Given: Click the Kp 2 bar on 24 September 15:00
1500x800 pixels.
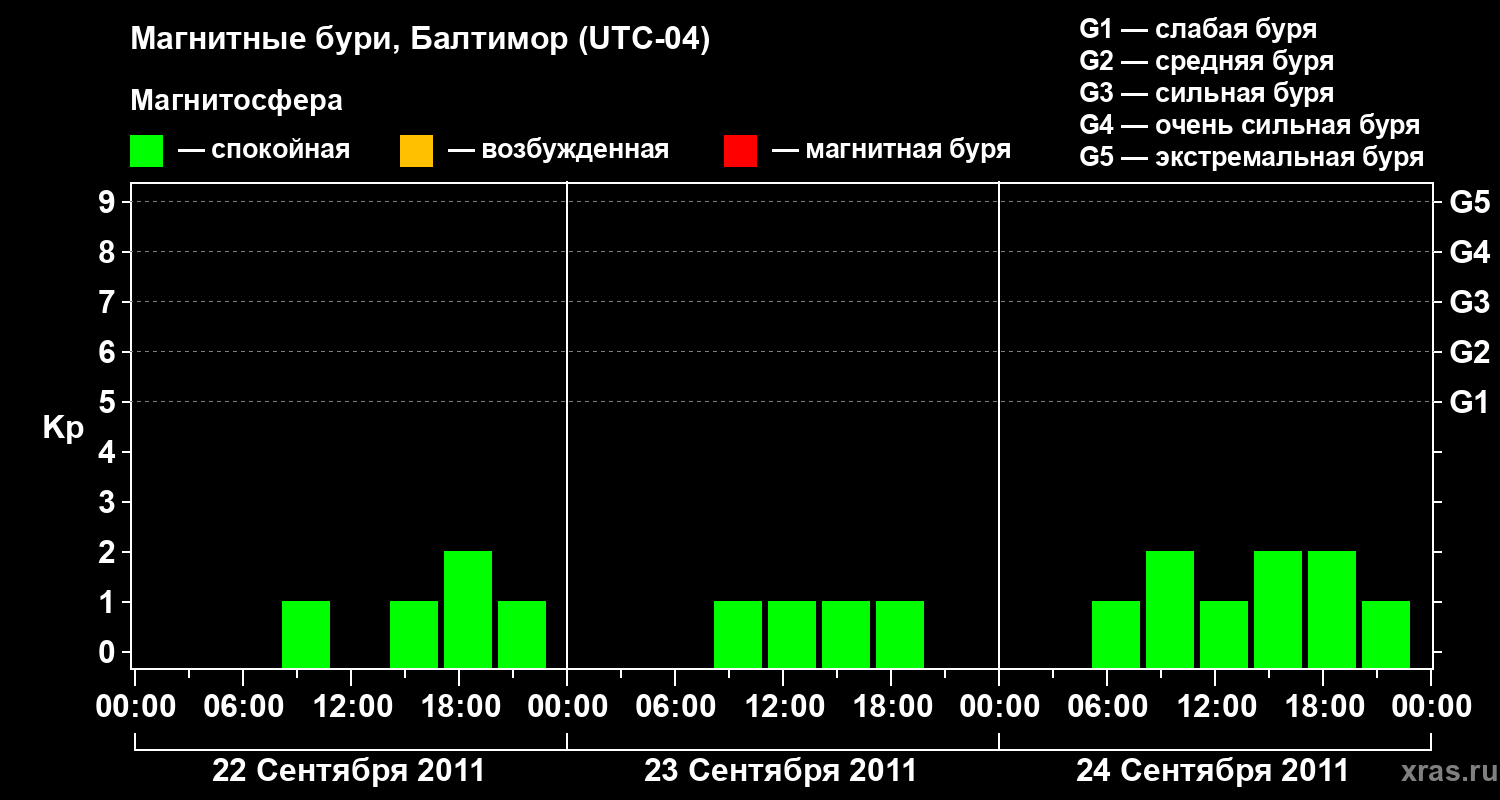Looking at the screenshot, I should coord(1278,609).
